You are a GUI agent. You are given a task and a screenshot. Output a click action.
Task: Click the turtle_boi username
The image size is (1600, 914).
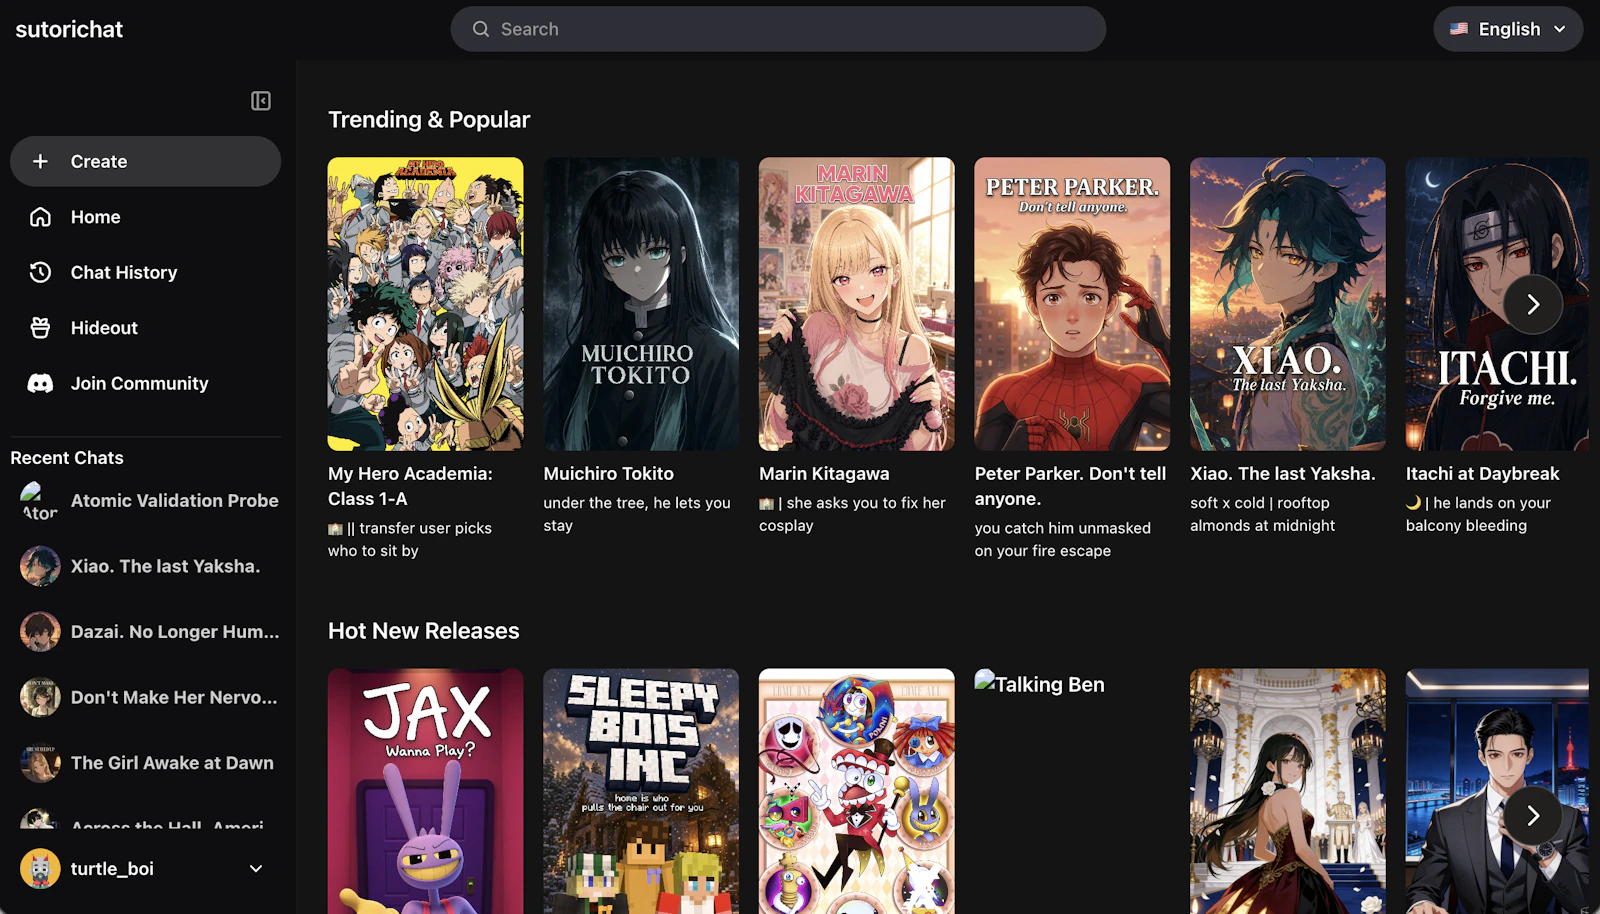point(112,869)
